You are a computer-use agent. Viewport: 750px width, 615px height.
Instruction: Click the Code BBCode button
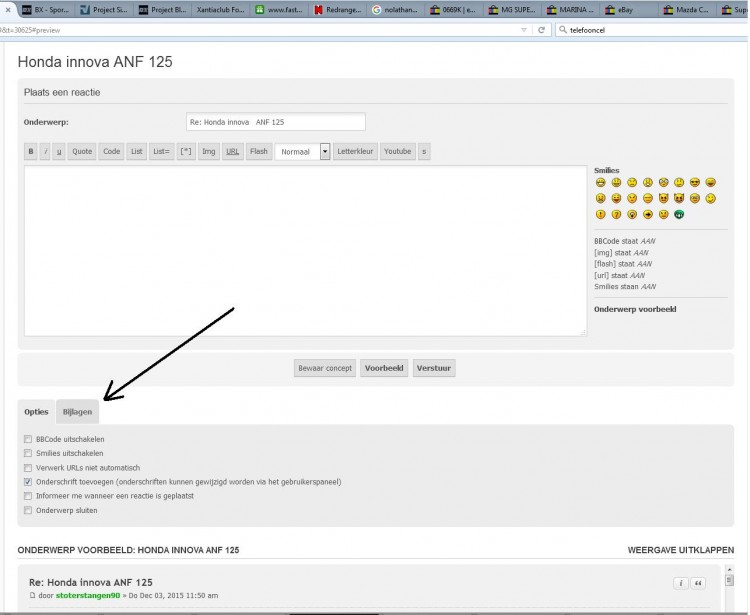point(111,152)
